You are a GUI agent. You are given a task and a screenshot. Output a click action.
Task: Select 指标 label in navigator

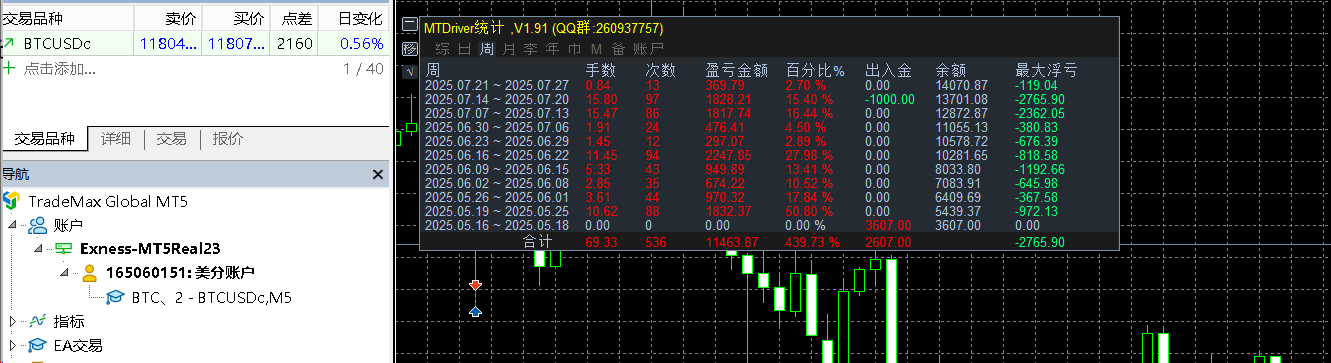pyautogui.click(x=69, y=321)
